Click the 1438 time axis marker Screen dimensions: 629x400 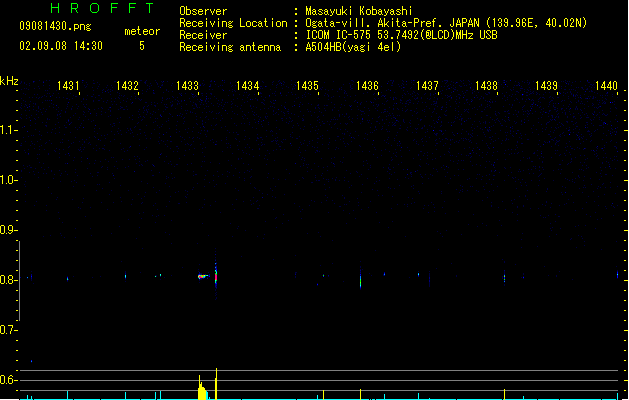(486, 85)
